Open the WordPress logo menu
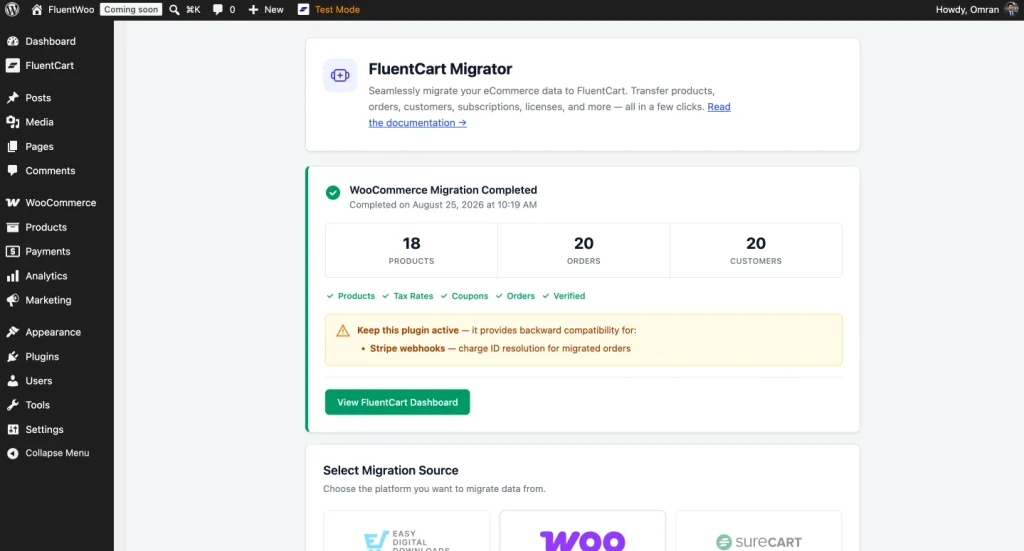 (x=12, y=9)
